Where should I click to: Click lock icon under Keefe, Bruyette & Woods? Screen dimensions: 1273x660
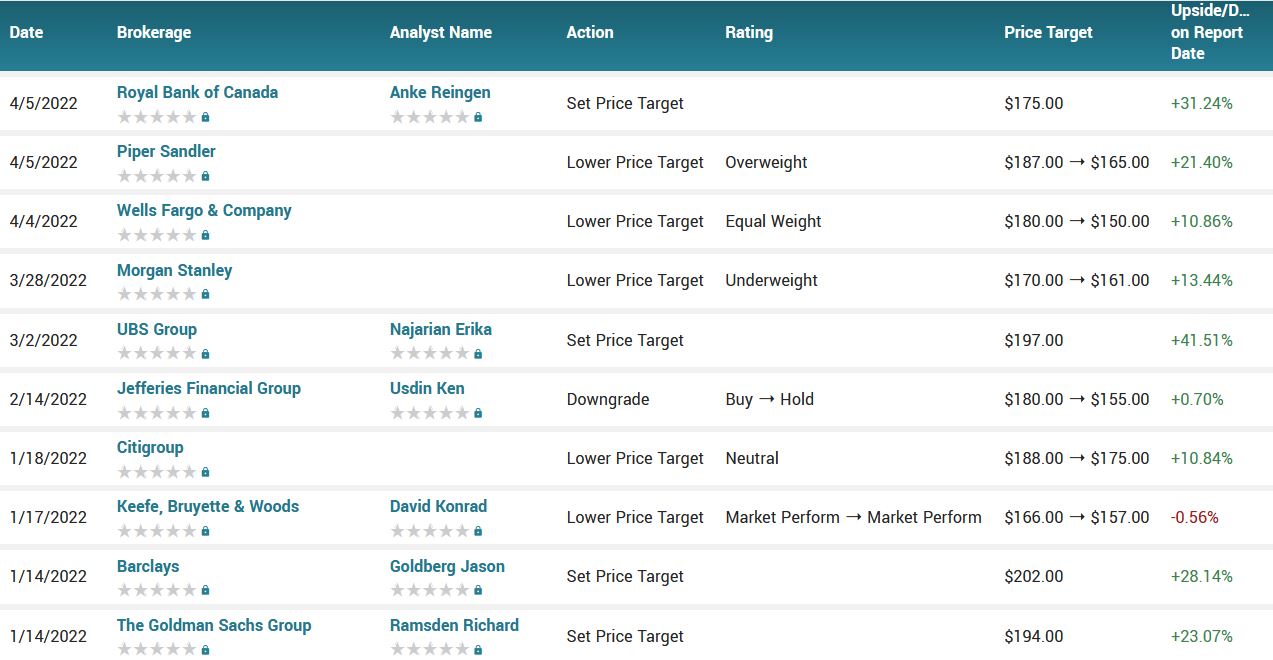(x=206, y=531)
